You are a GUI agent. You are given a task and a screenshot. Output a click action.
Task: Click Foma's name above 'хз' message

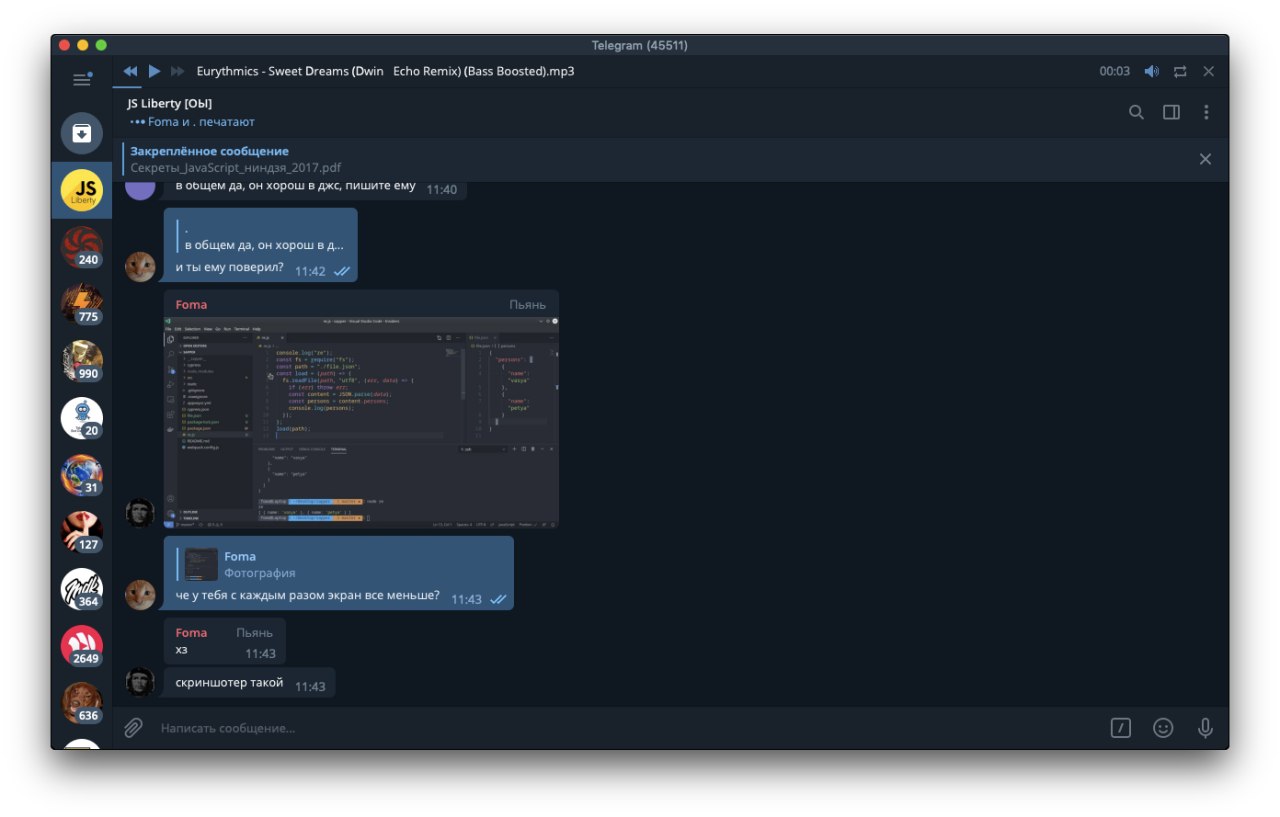tap(191, 632)
